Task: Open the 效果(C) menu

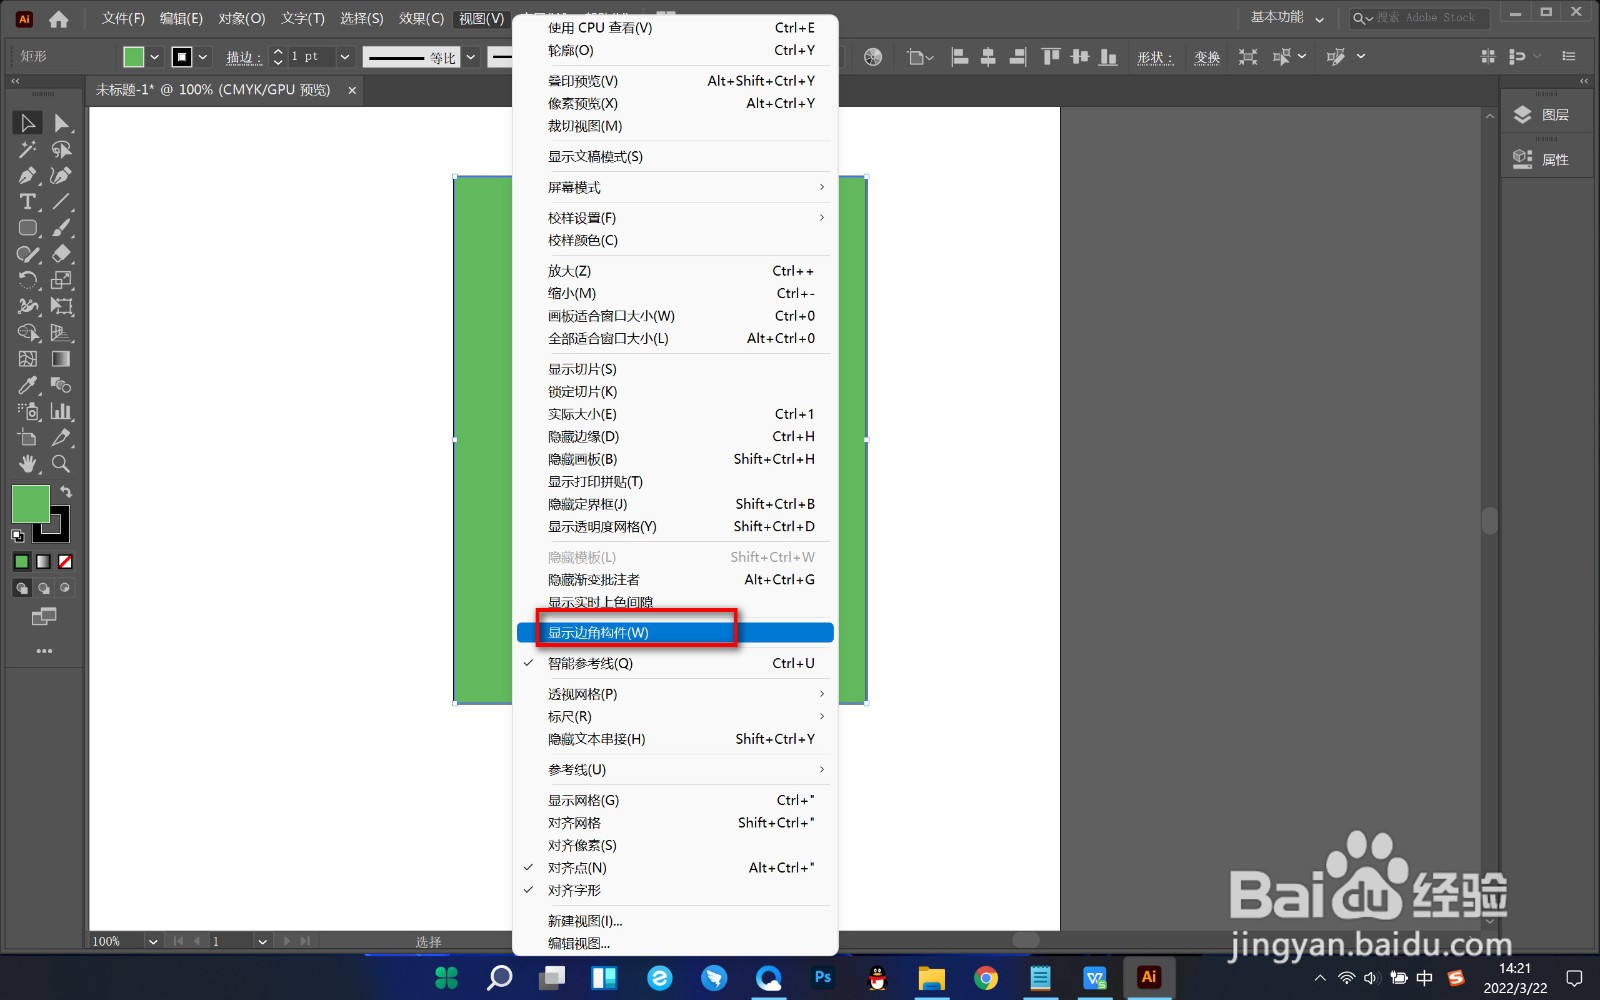Action: tap(421, 18)
